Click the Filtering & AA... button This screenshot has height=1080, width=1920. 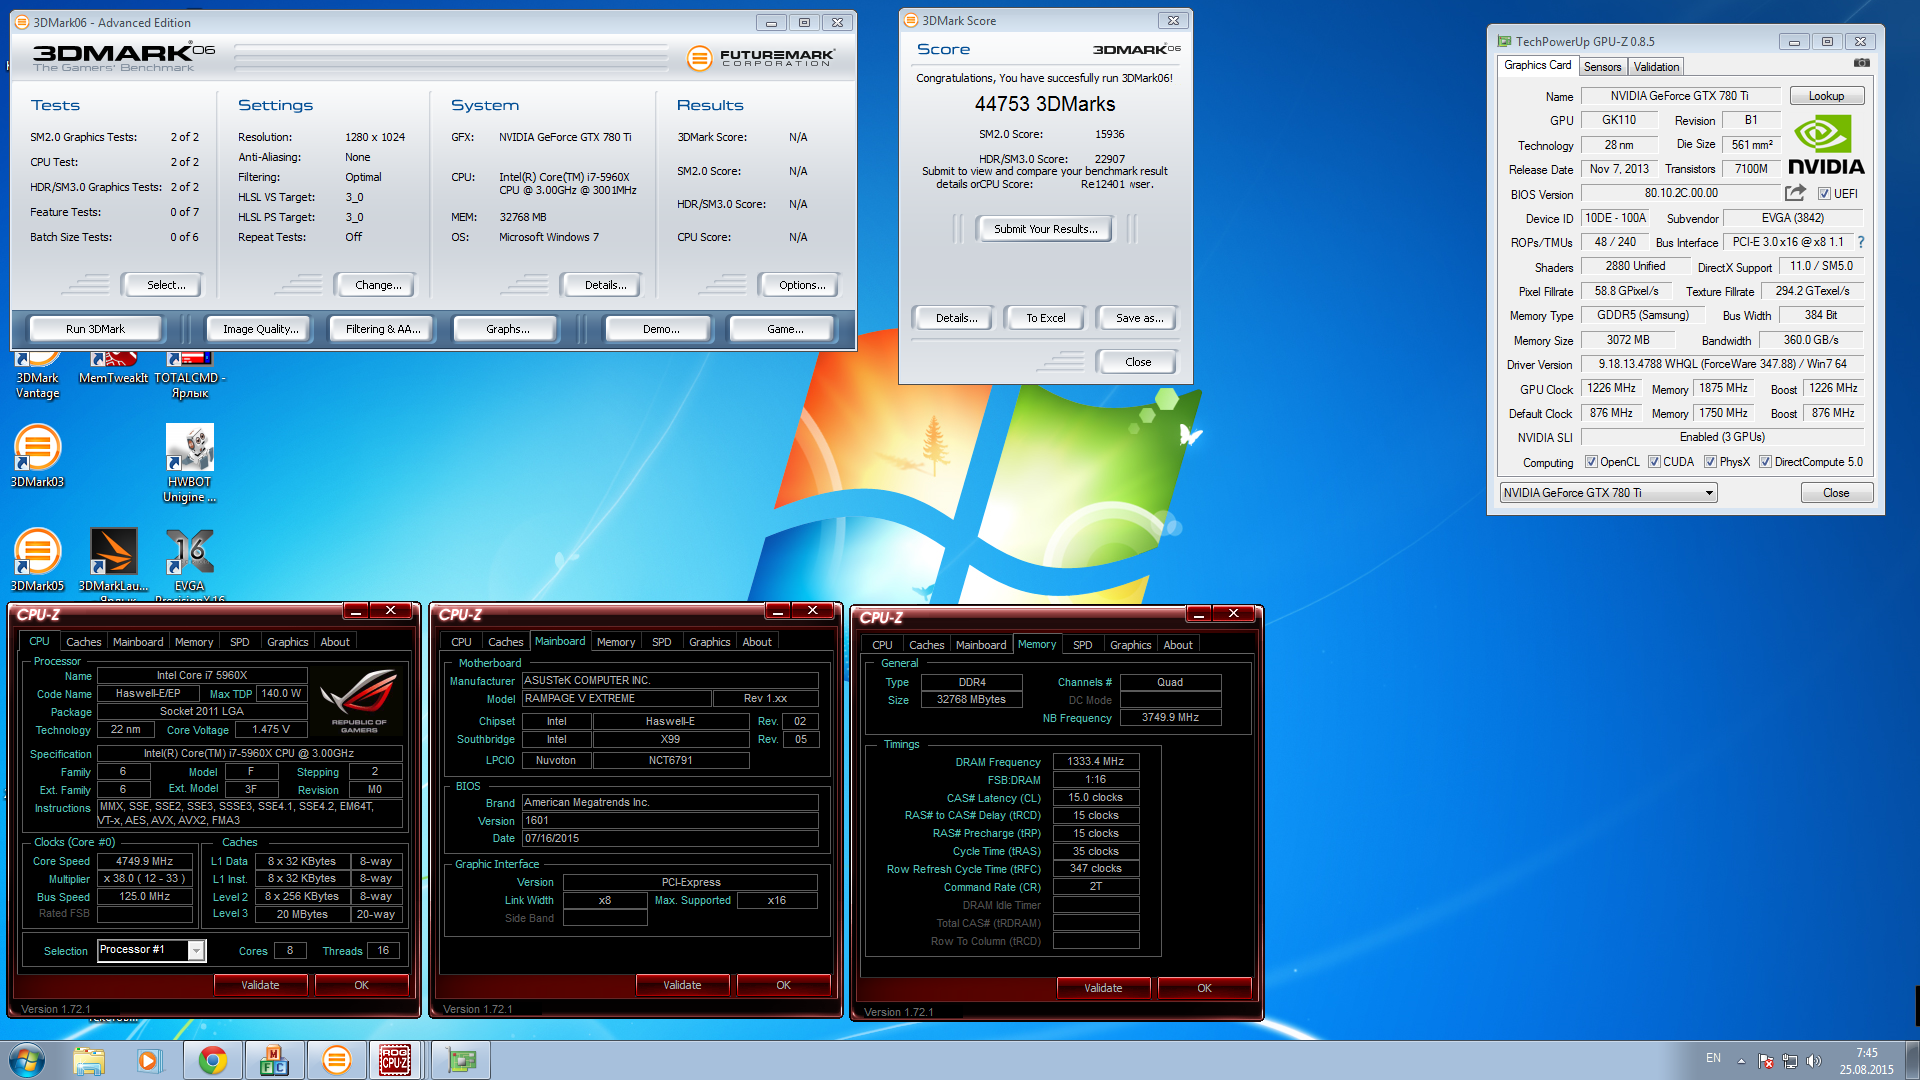click(382, 329)
